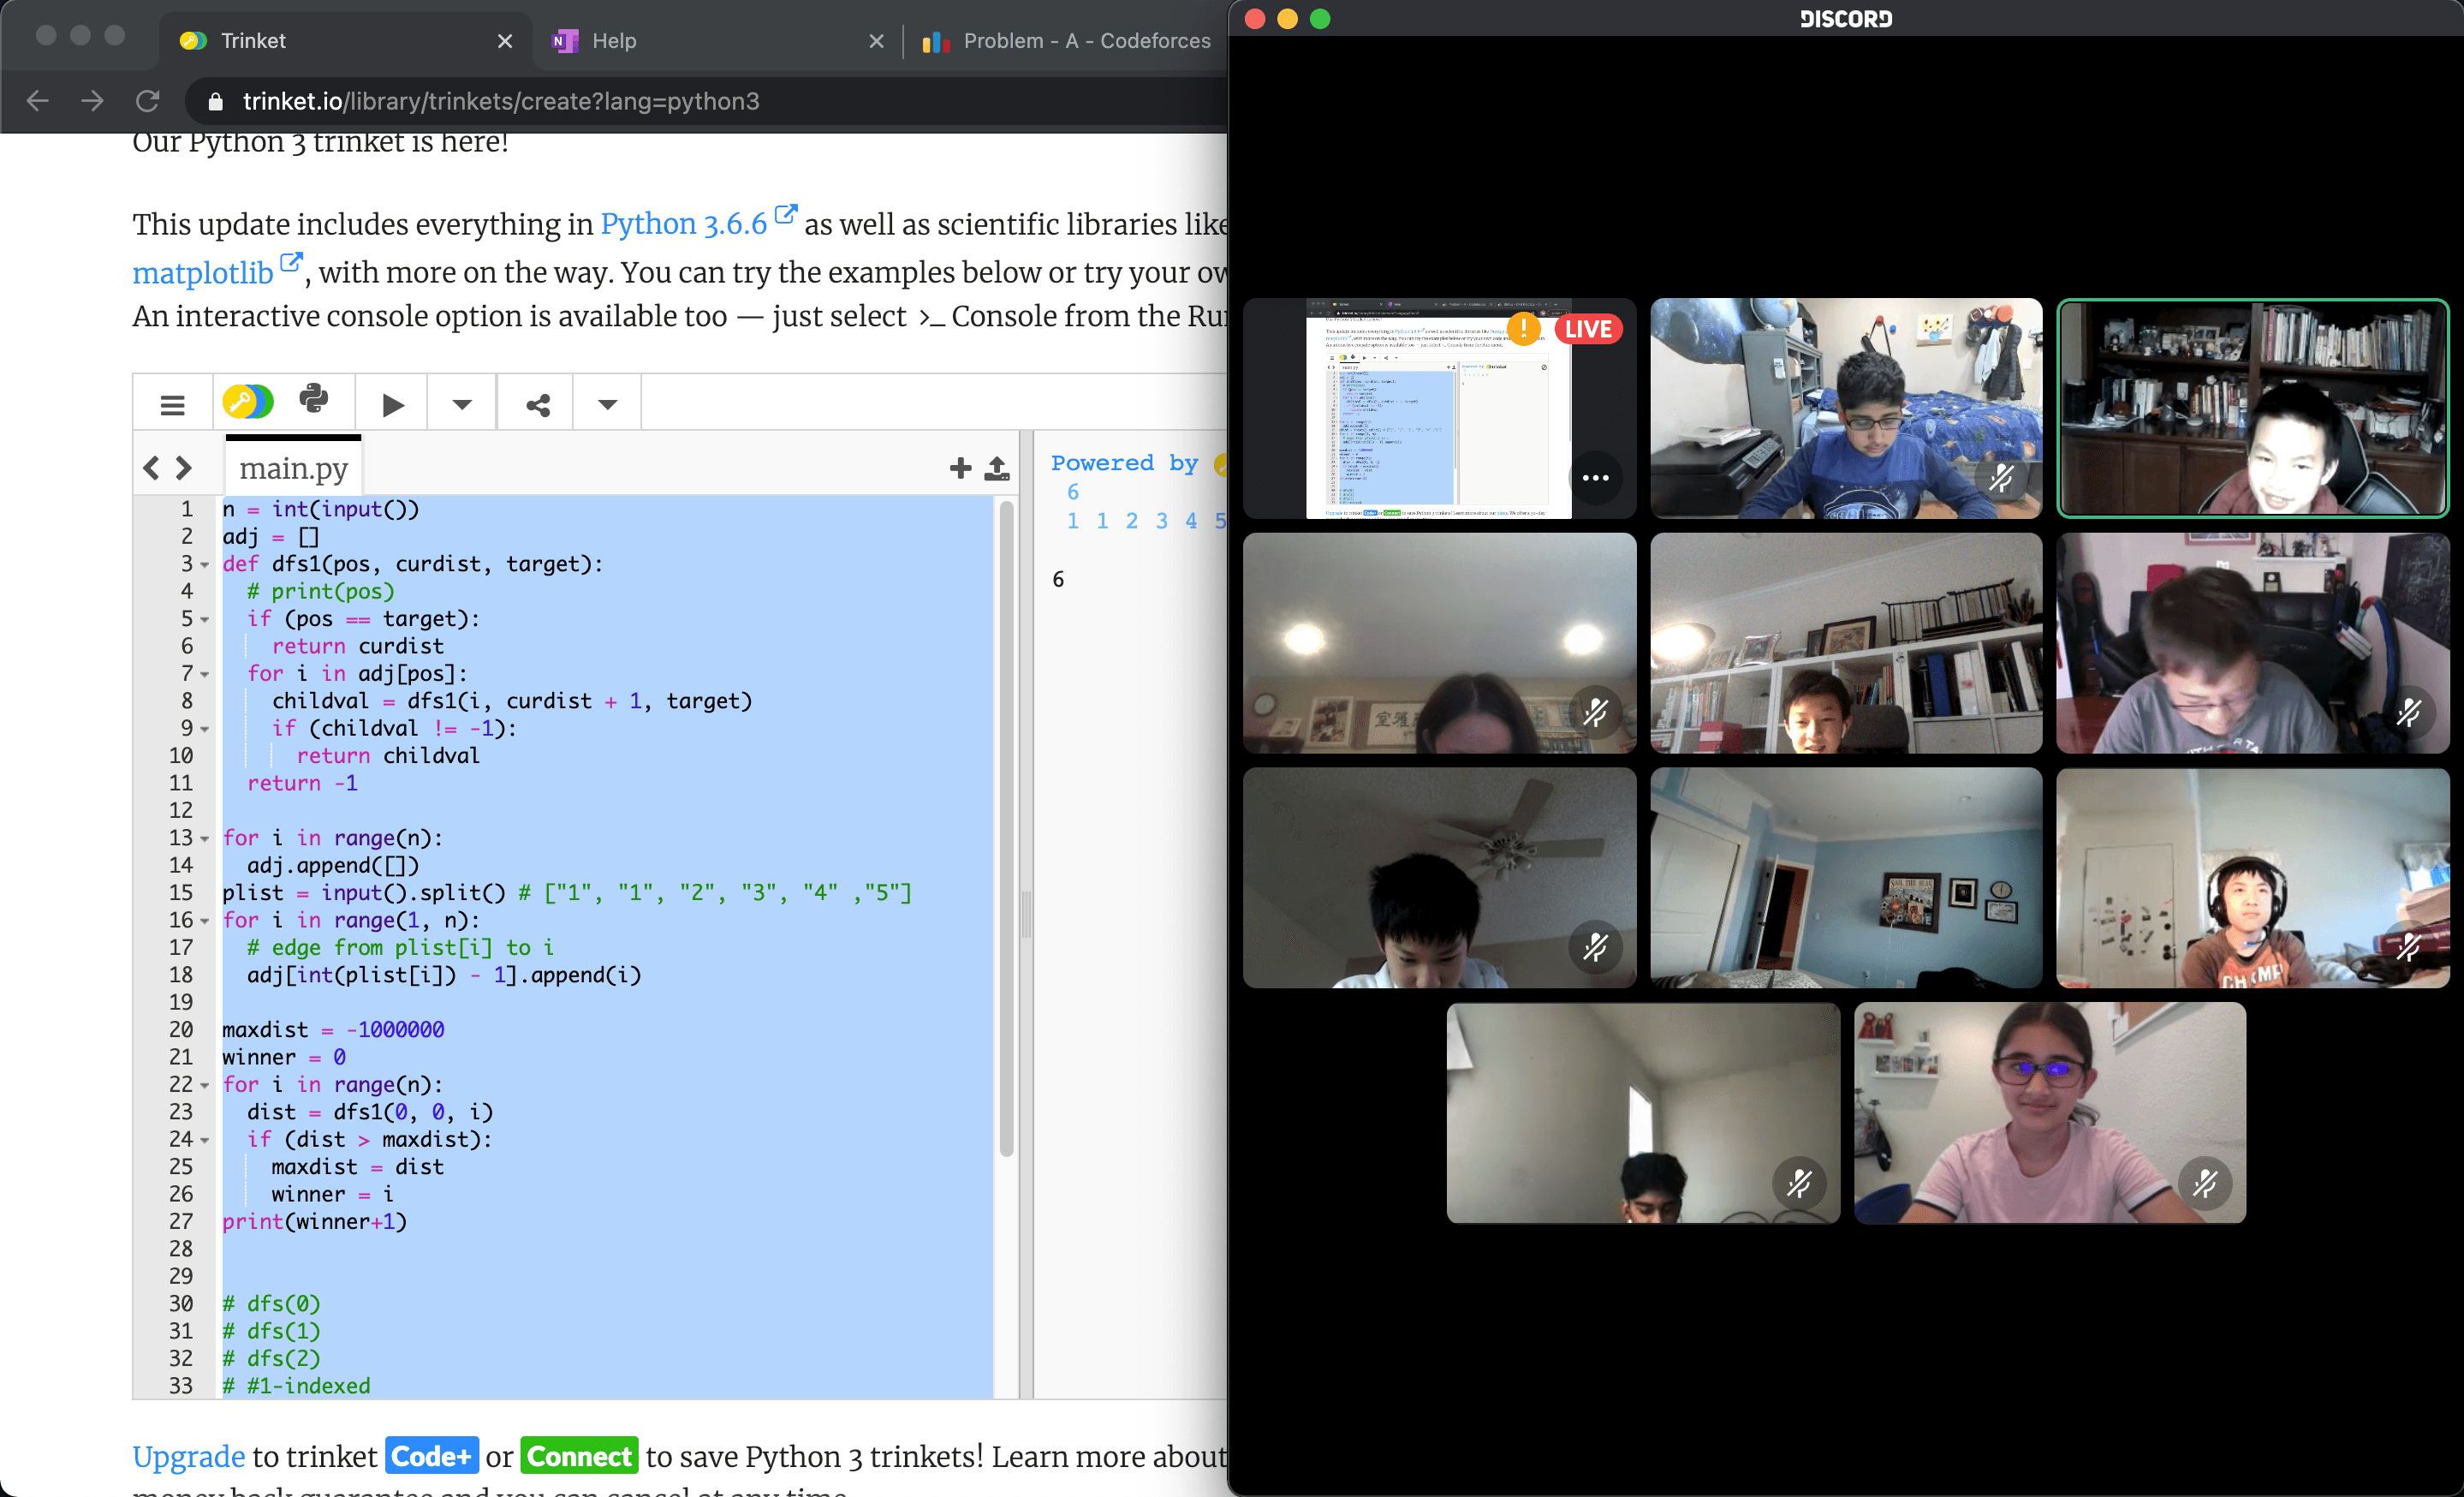Click the browser Forward arrow

click(x=93, y=101)
